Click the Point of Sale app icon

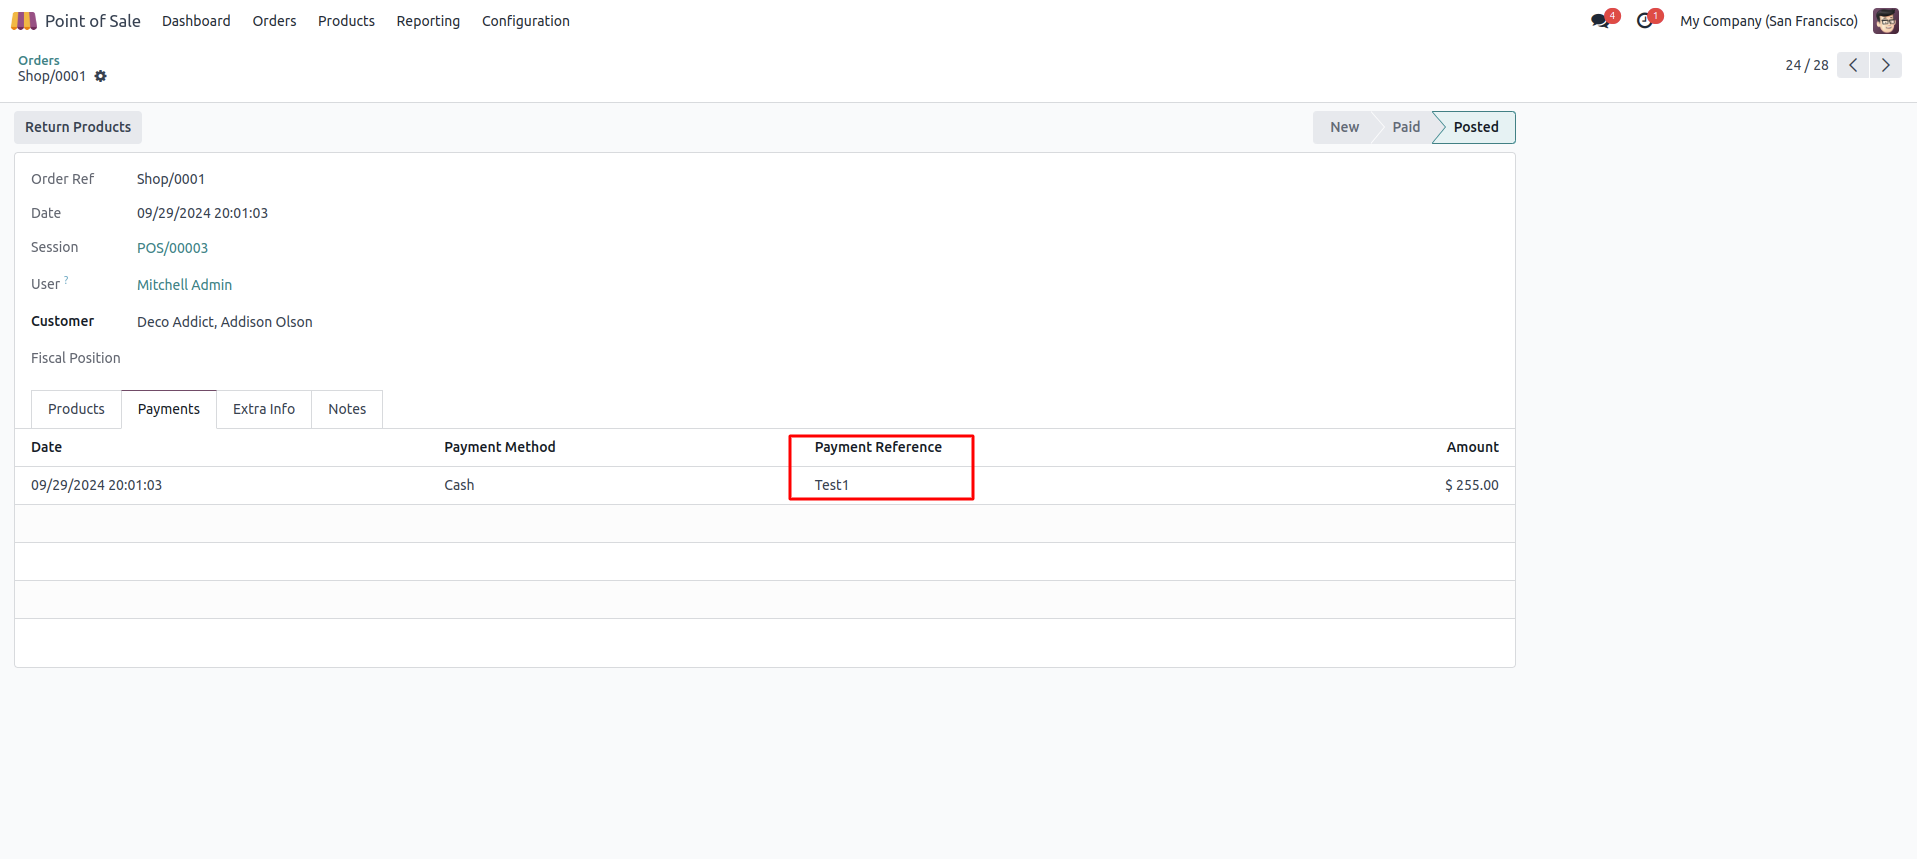pos(24,21)
